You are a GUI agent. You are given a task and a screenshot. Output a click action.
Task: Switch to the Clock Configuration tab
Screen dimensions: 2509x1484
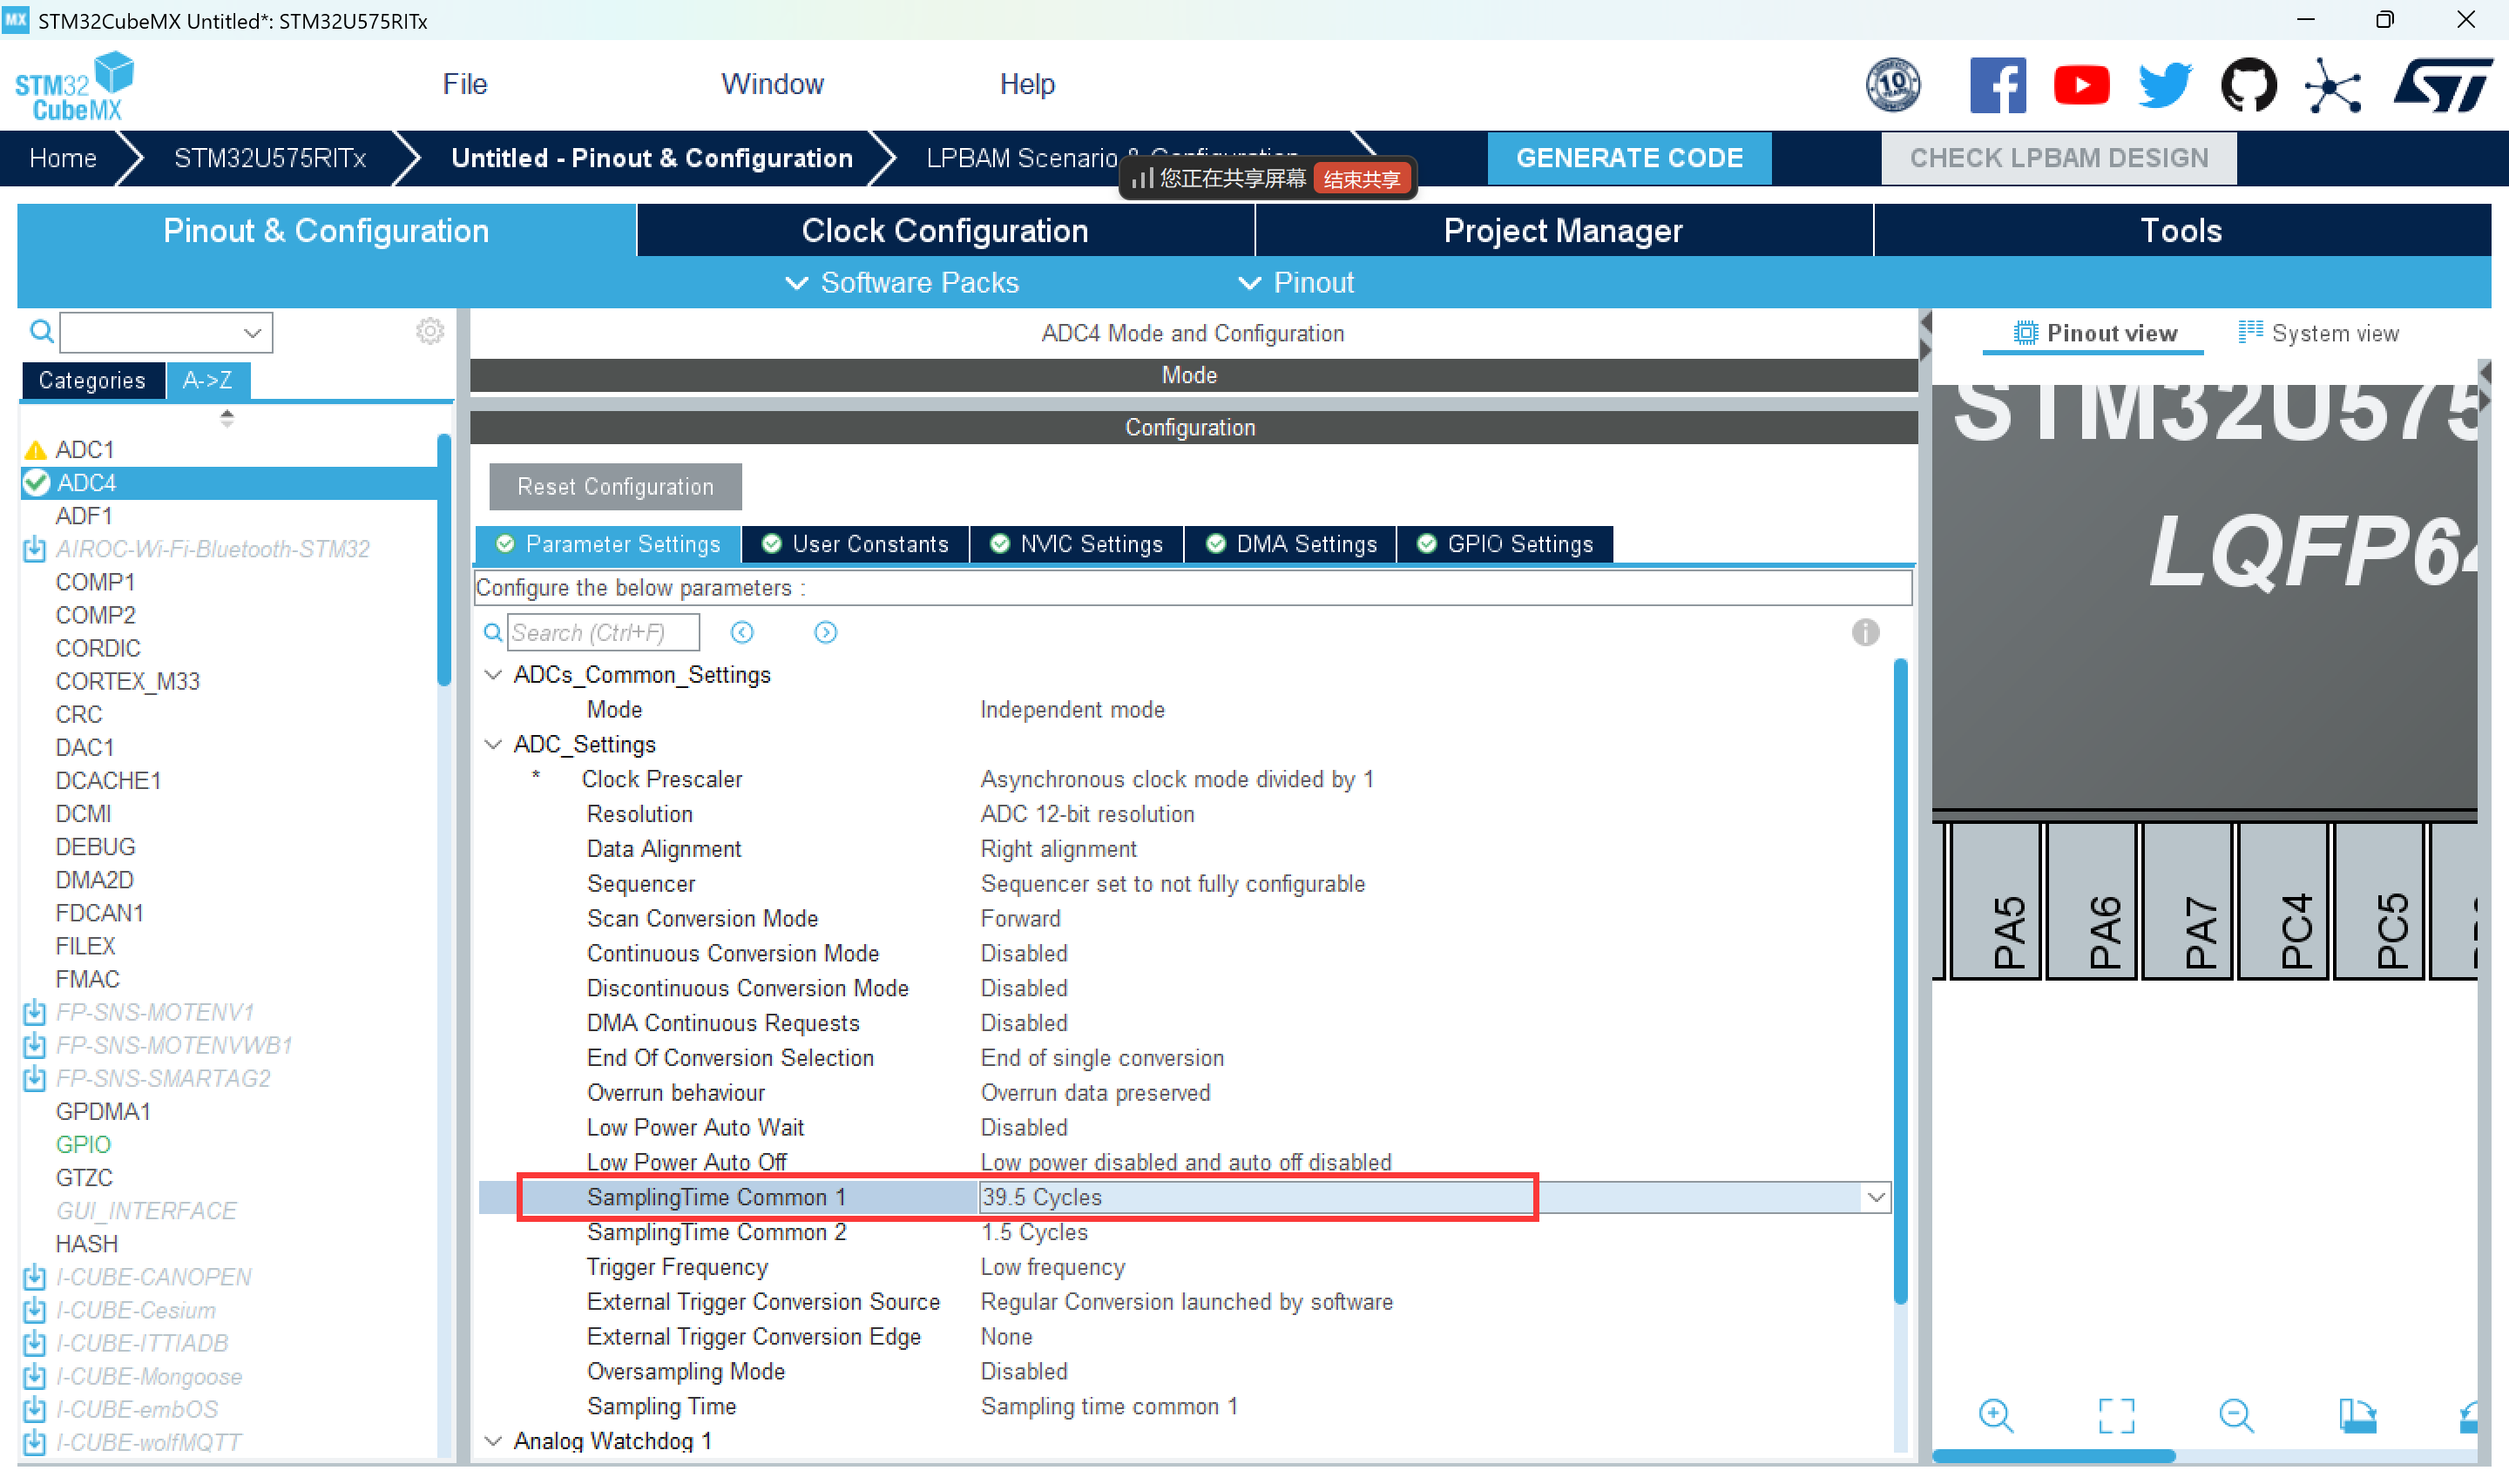point(944,231)
